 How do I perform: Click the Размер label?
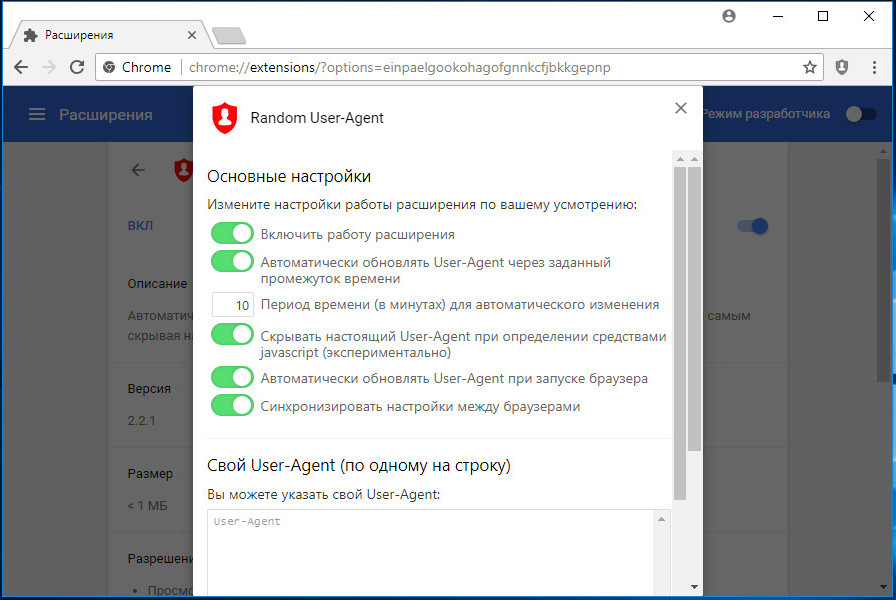click(x=150, y=474)
